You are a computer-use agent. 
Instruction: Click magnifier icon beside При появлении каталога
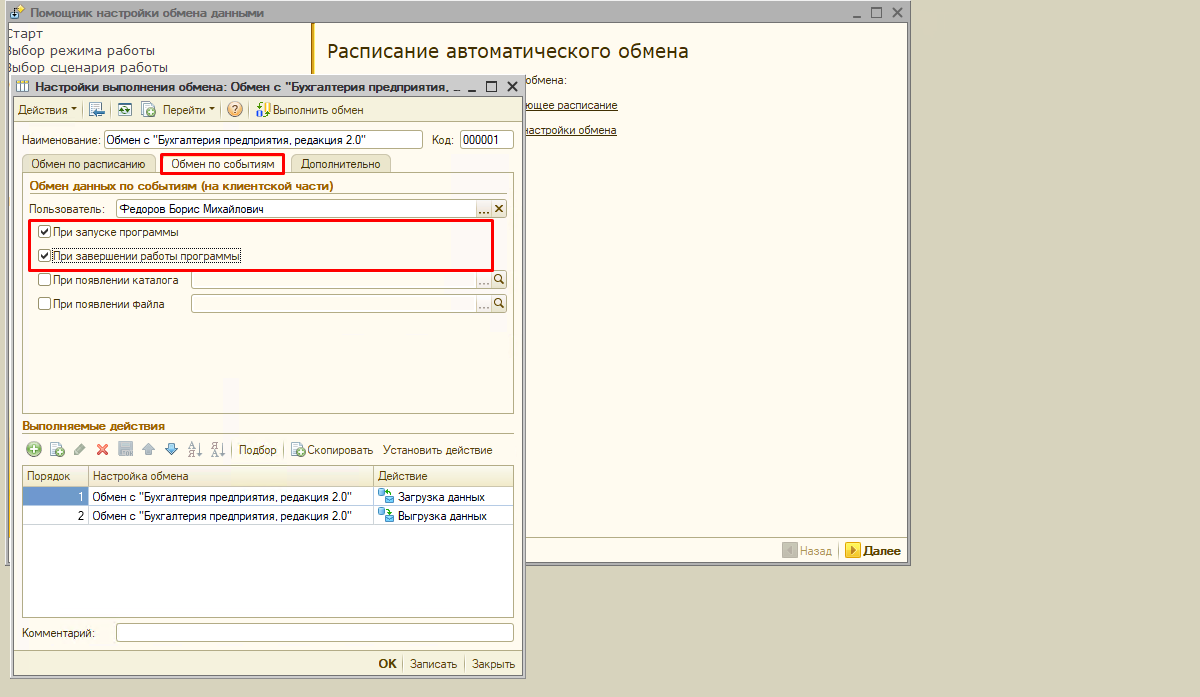click(x=499, y=280)
